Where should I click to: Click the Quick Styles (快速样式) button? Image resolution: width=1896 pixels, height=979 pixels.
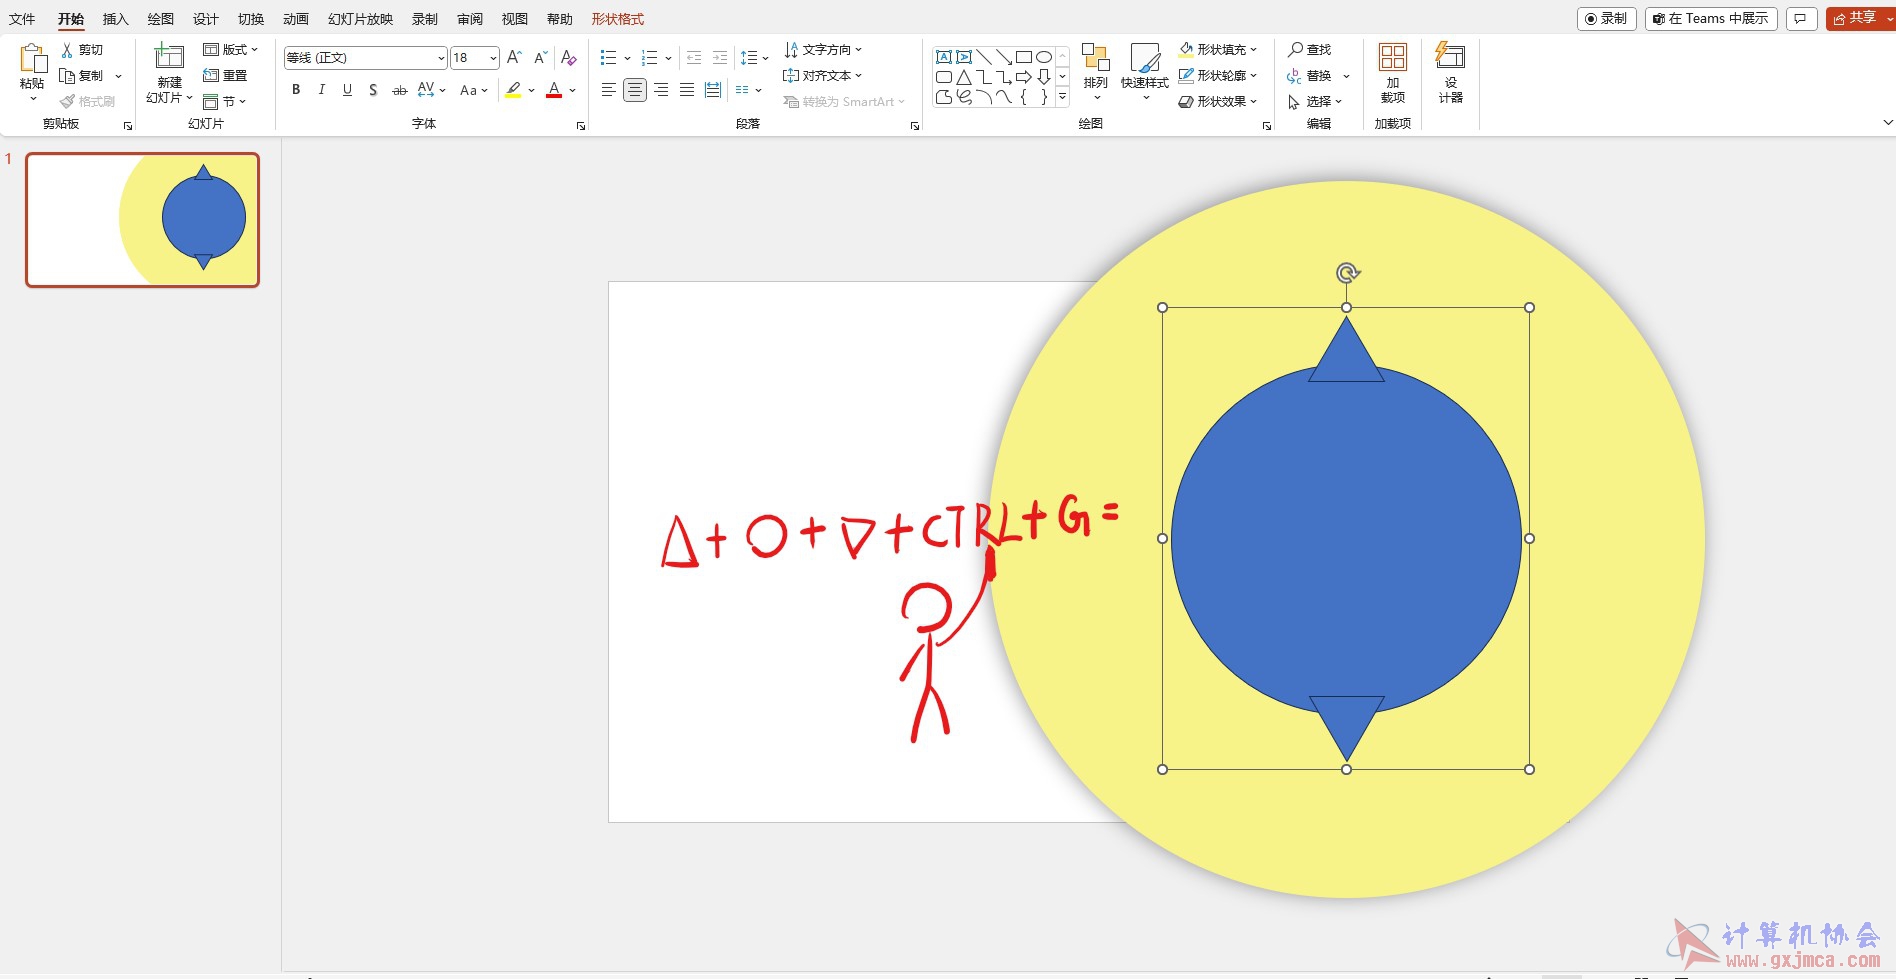pyautogui.click(x=1144, y=72)
